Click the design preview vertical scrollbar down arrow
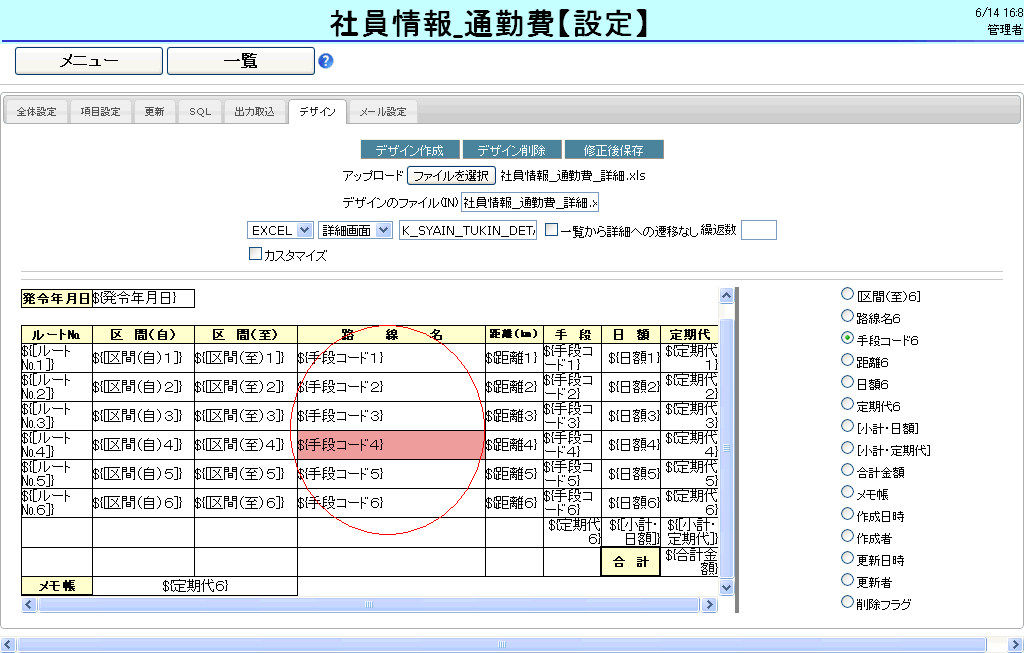 (x=727, y=587)
